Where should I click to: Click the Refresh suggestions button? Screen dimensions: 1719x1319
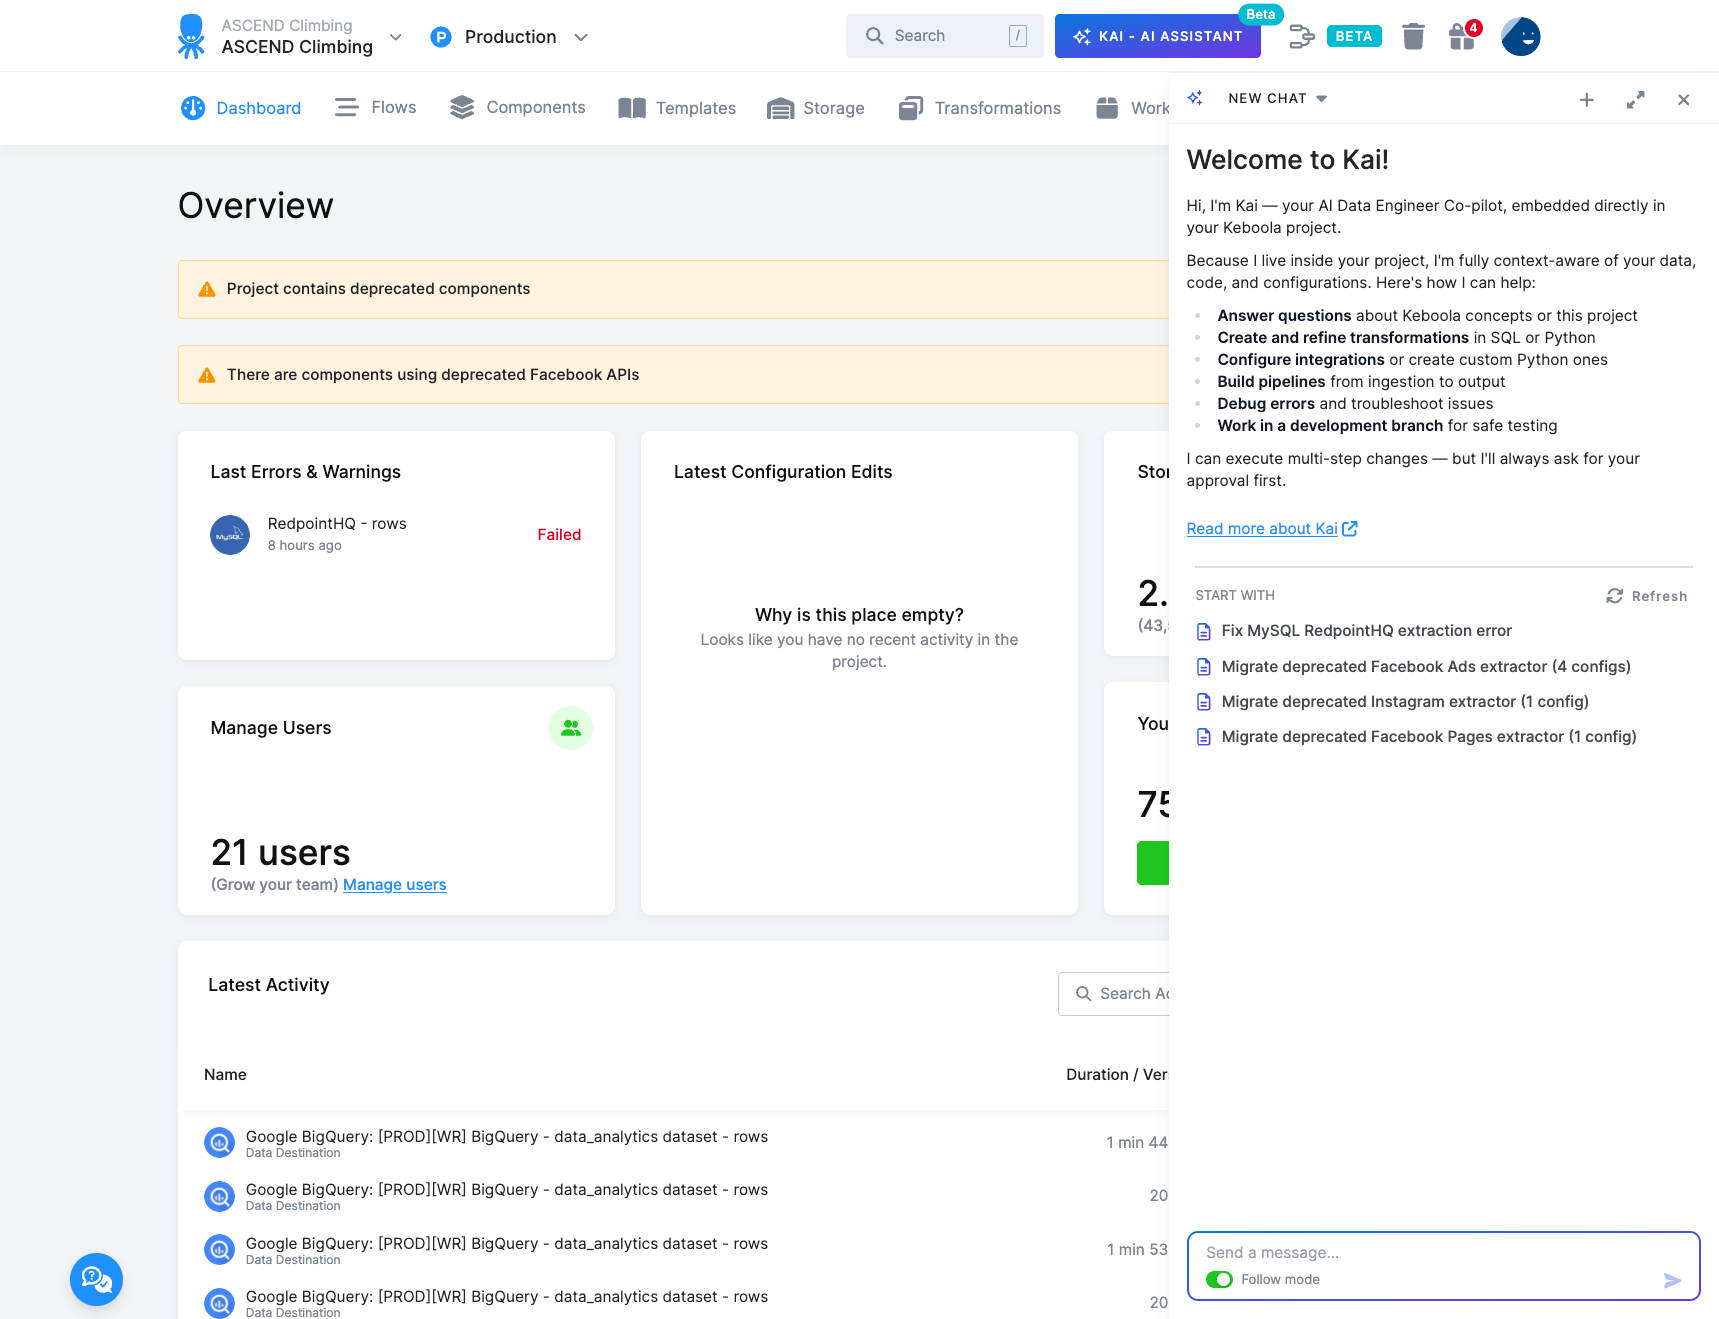pyautogui.click(x=1646, y=596)
